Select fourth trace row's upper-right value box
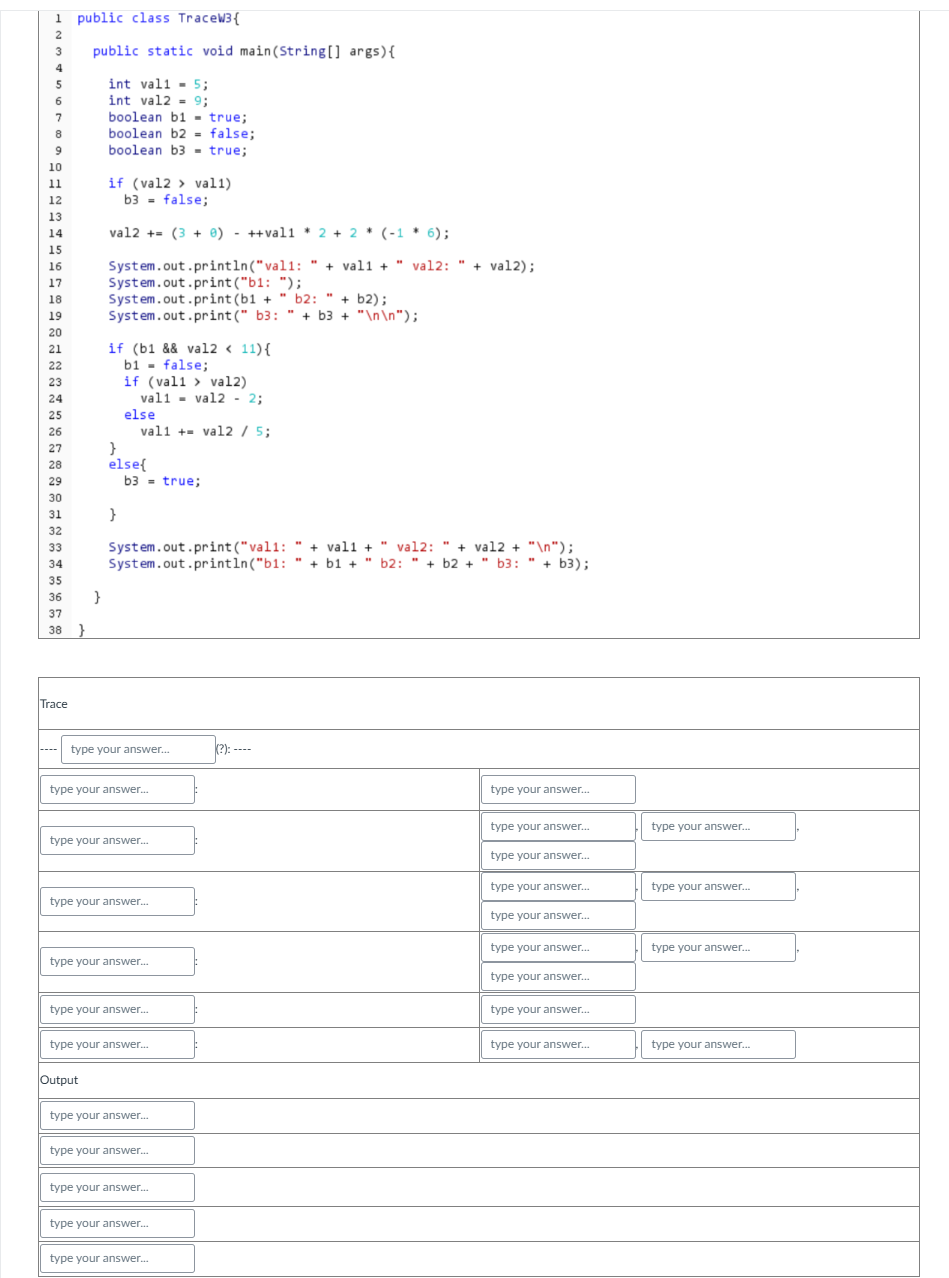The width and height of the screenshot is (949, 1278). click(719, 947)
